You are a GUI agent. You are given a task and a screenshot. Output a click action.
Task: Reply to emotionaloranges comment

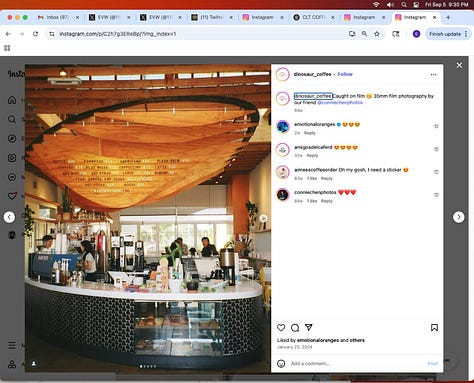pos(310,133)
